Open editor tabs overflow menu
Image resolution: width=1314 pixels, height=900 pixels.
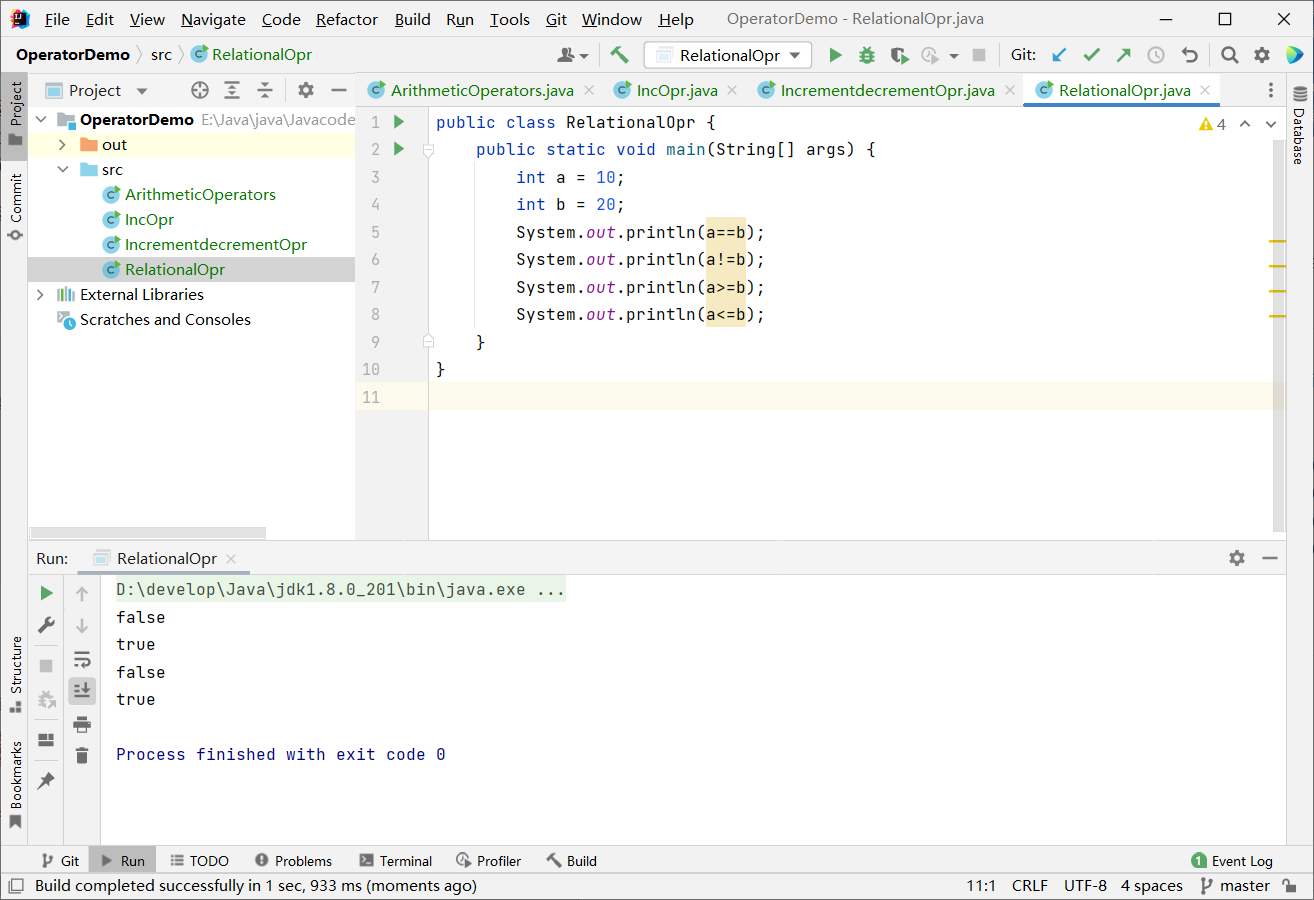[1271, 90]
